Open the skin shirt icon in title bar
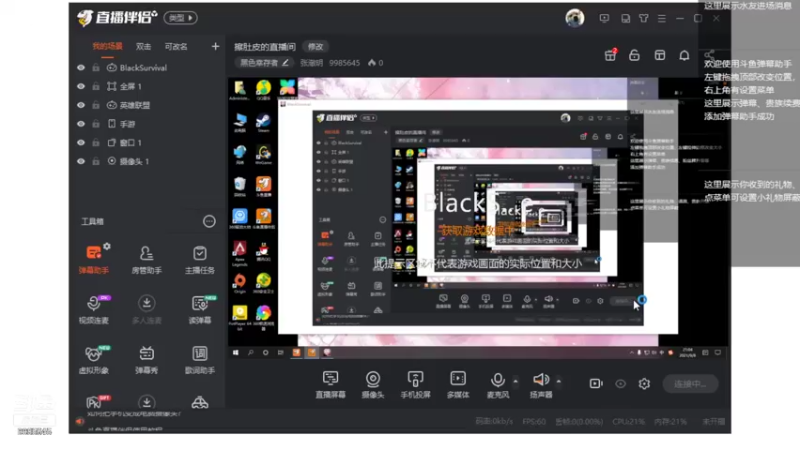 [x=644, y=18]
